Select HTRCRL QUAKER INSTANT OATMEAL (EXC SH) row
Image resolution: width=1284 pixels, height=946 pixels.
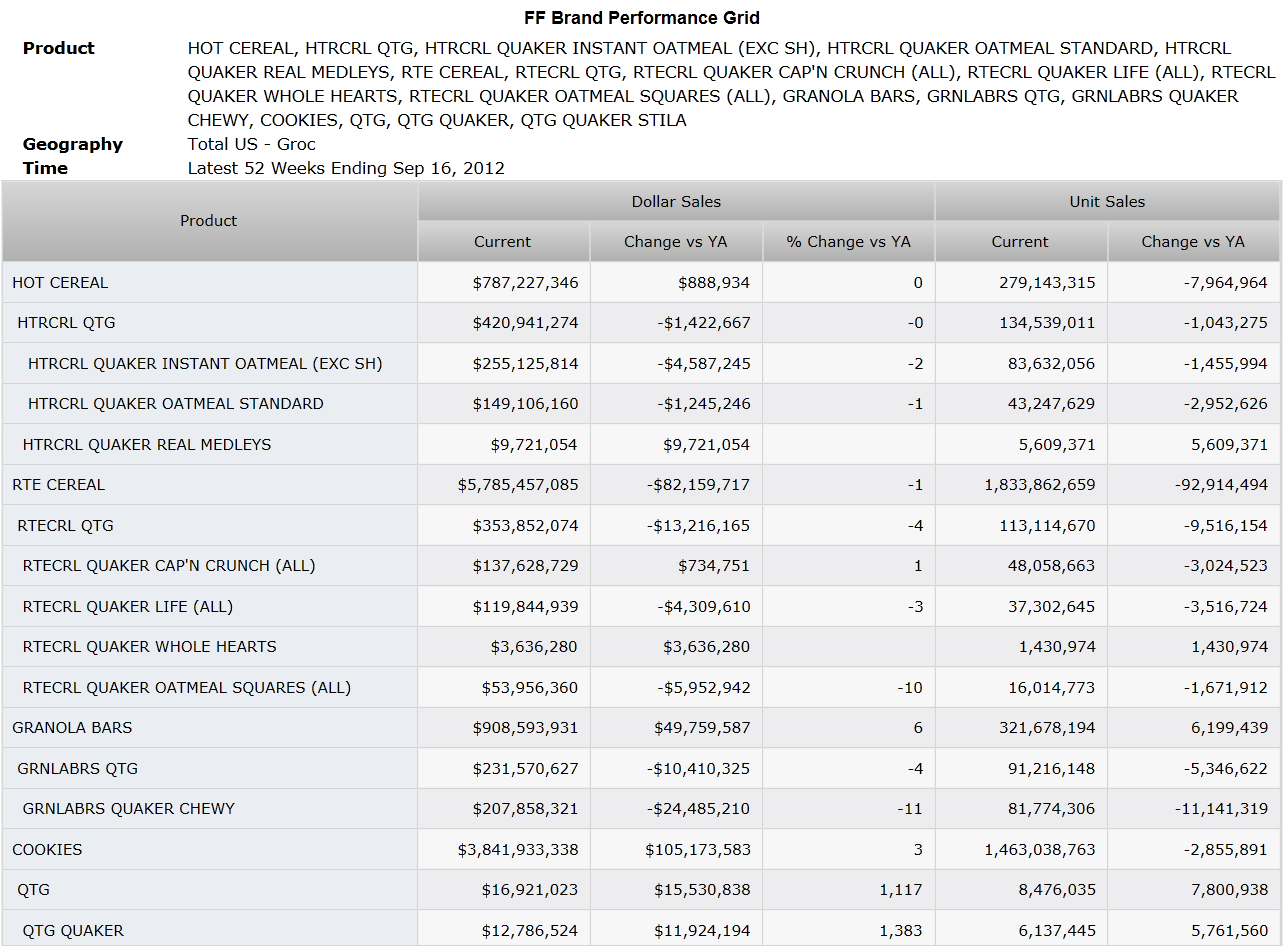209,364
